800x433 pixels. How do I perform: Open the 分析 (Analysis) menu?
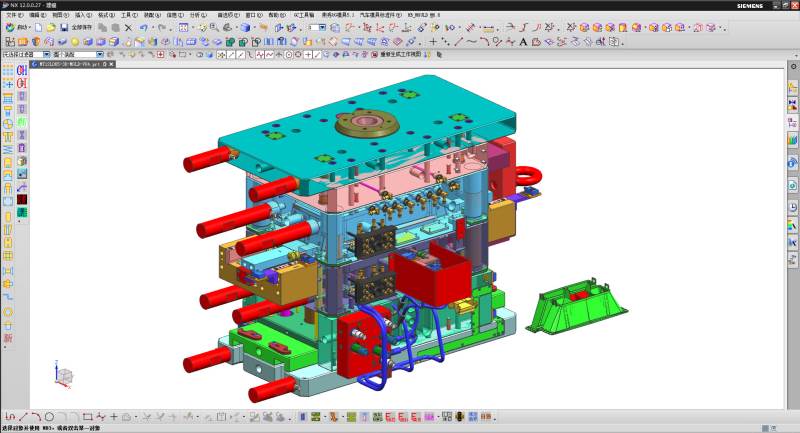pyautogui.click(x=195, y=16)
